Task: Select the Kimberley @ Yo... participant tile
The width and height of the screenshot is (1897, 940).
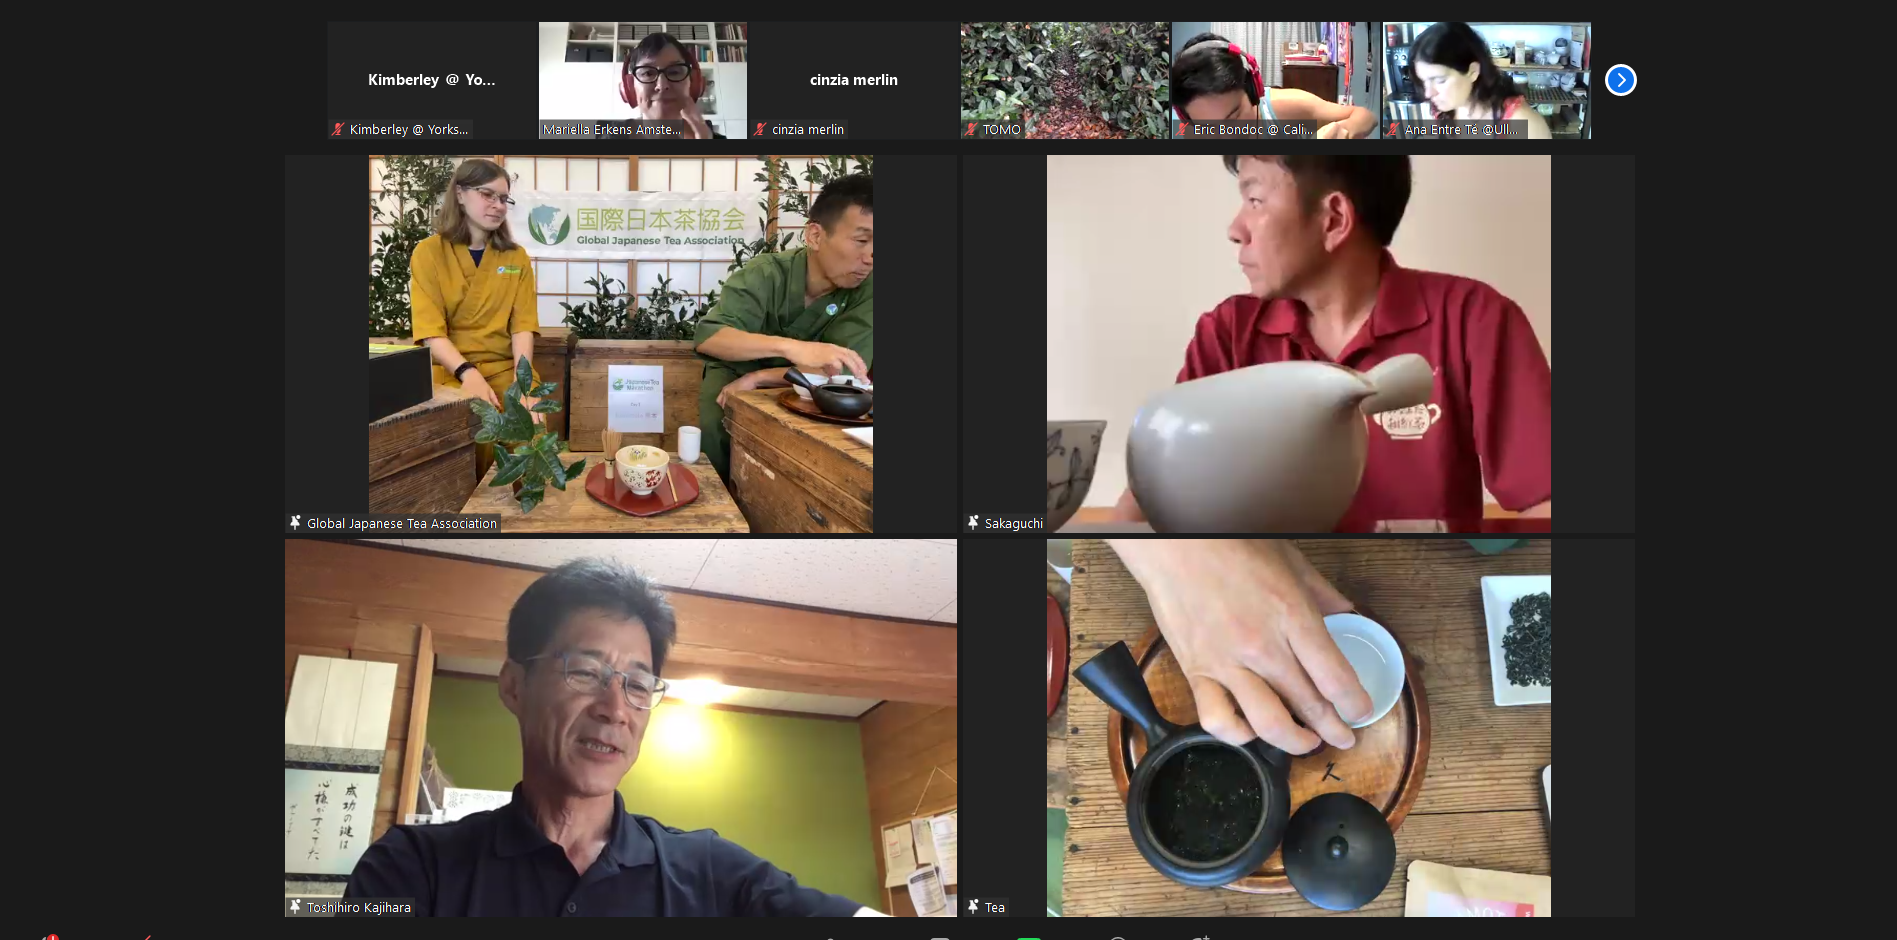Action: tap(431, 80)
